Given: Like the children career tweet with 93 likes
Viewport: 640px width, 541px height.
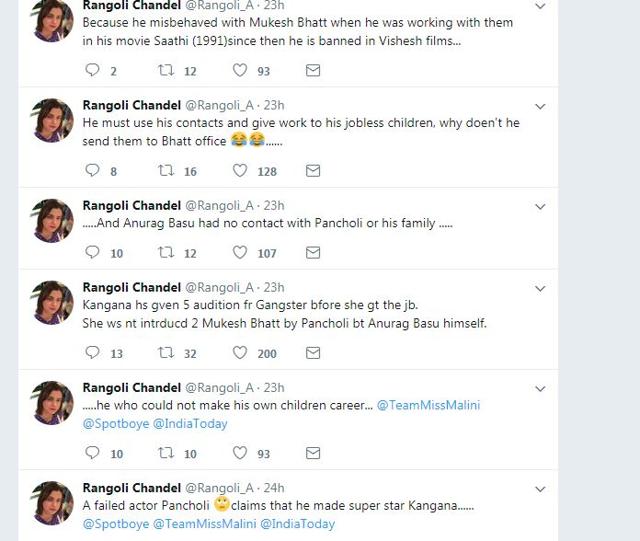Looking at the screenshot, I should tap(240, 452).
